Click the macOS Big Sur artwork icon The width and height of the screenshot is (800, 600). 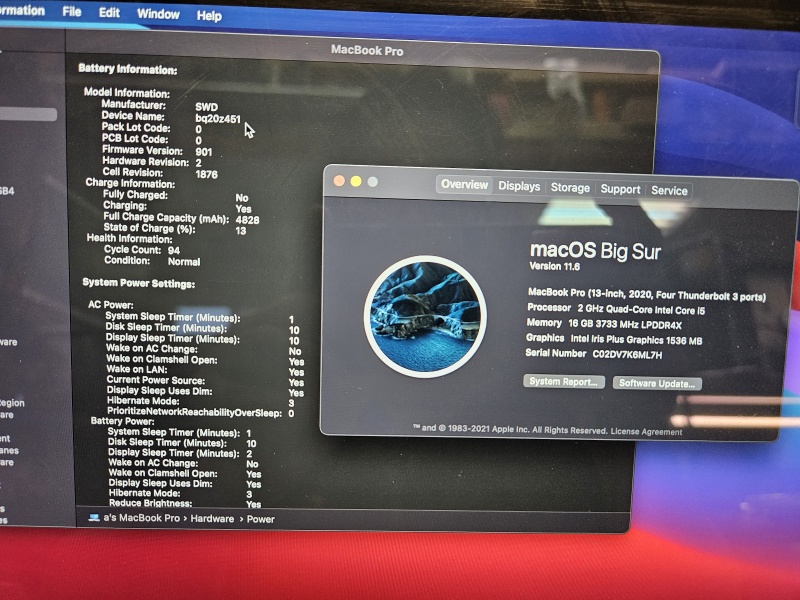coord(425,316)
